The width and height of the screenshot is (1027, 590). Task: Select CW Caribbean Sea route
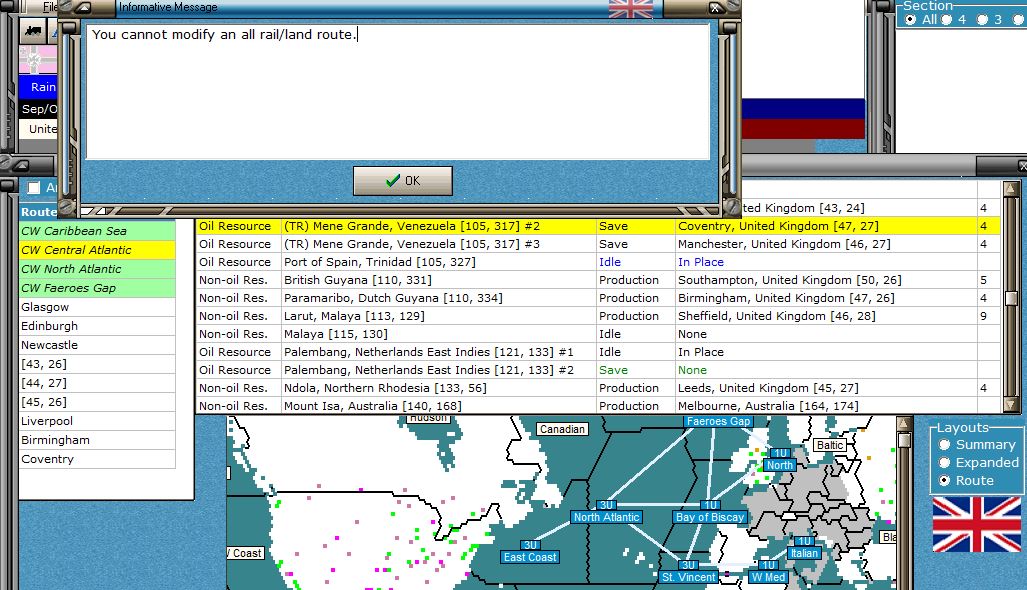(x=98, y=230)
